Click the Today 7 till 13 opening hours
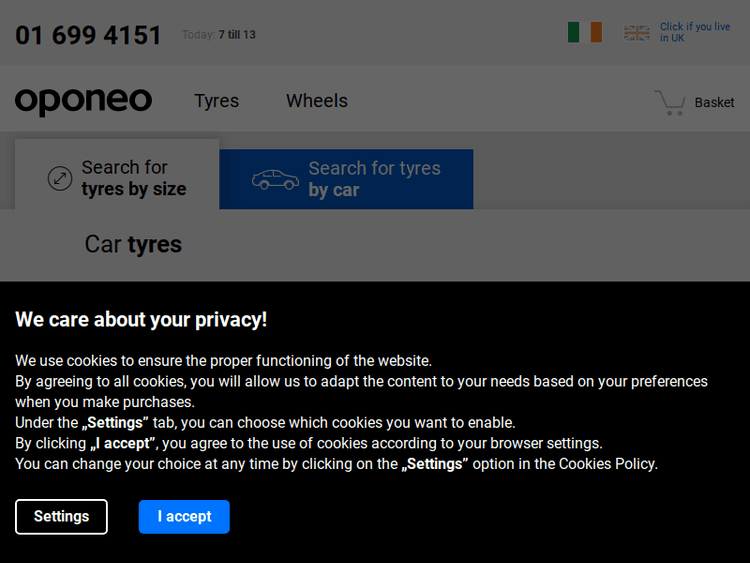The height and width of the screenshot is (563, 750). (219, 35)
